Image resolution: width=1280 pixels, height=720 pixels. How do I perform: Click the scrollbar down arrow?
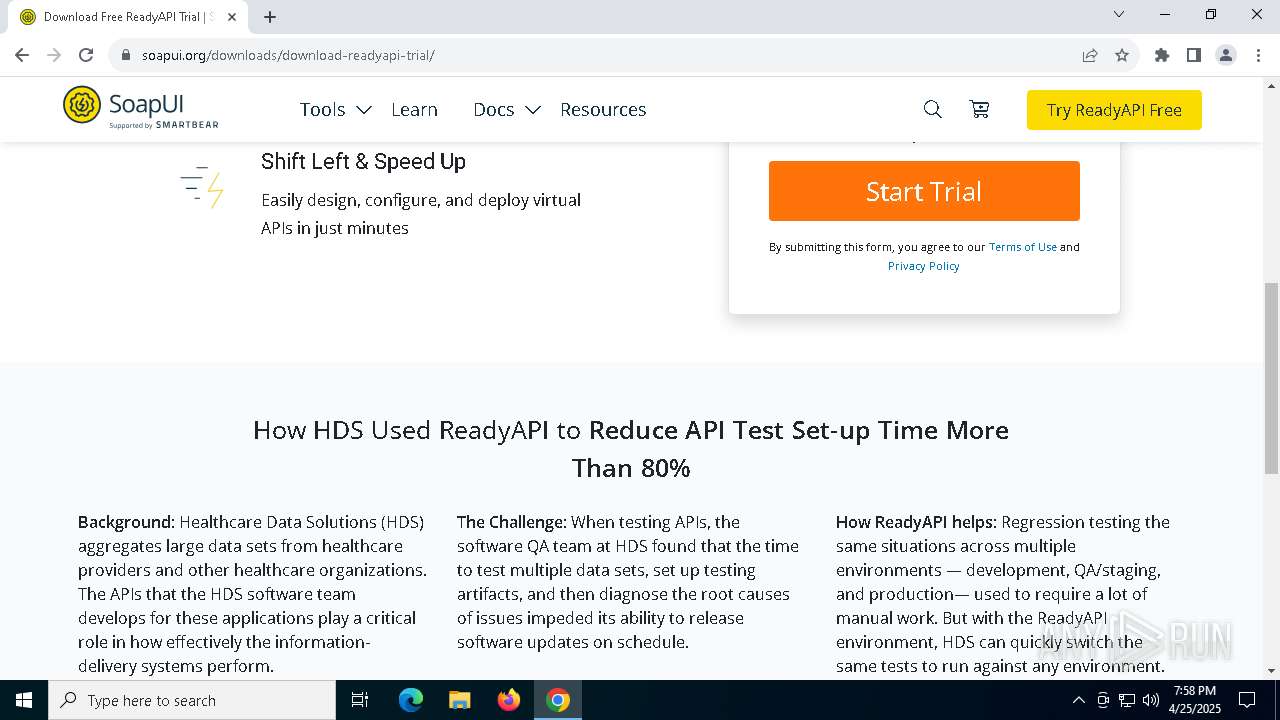click(x=1271, y=671)
